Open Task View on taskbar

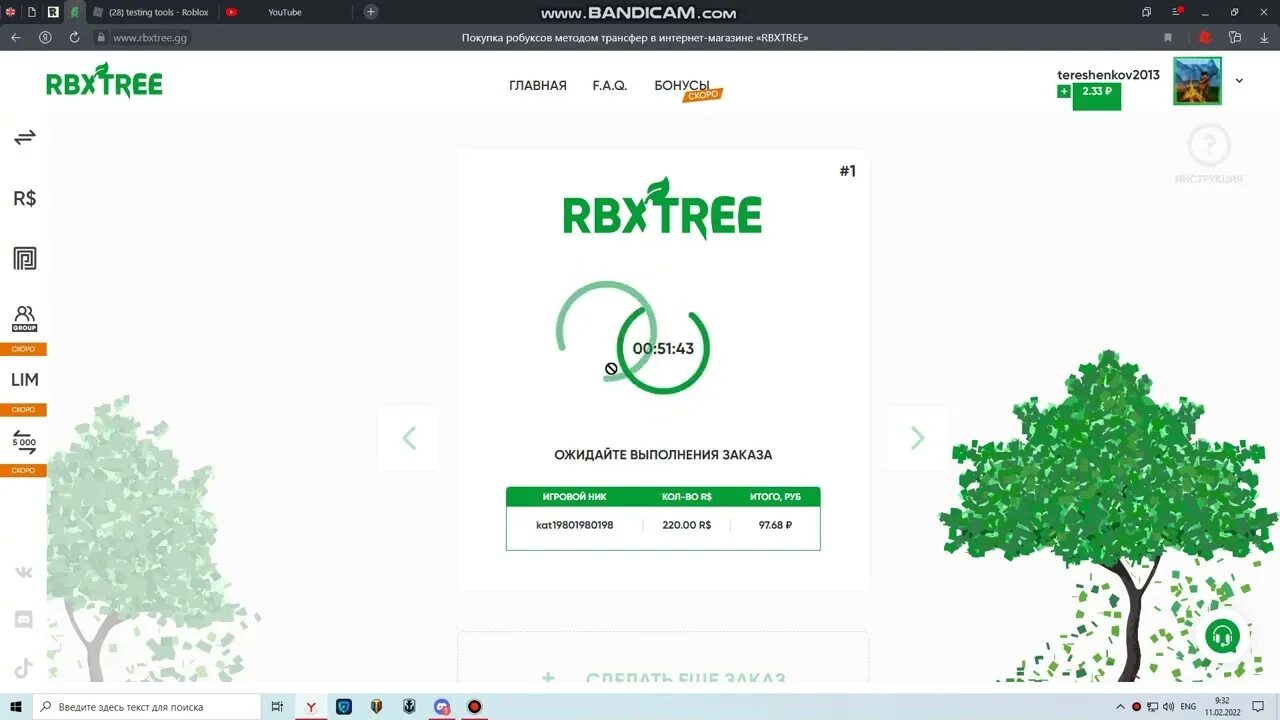click(277, 707)
